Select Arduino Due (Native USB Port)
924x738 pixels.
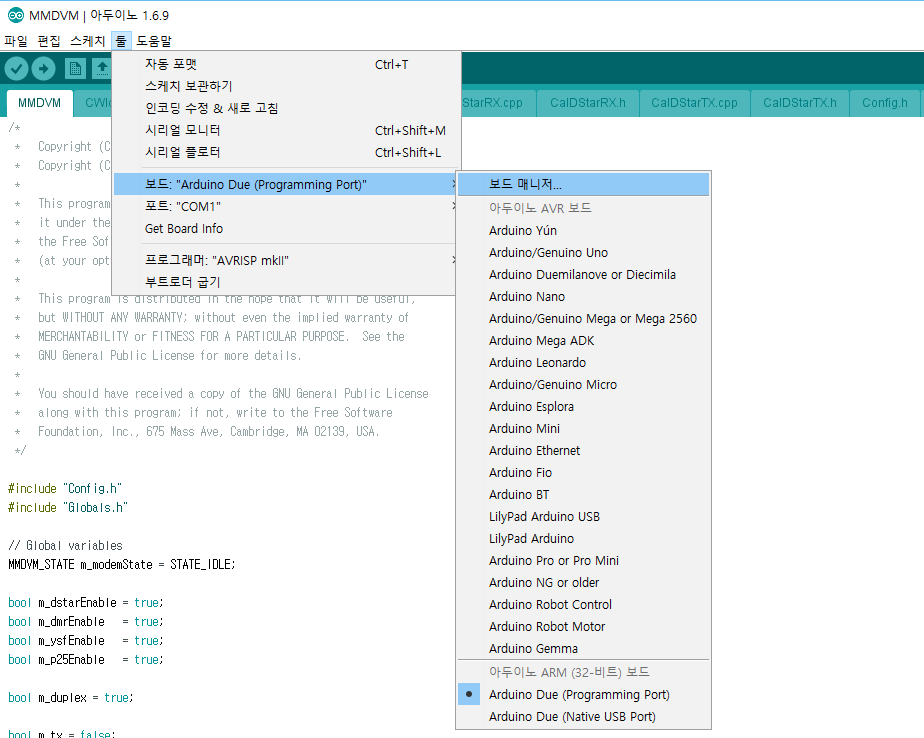pyautogui.click(x=583, y=717)
